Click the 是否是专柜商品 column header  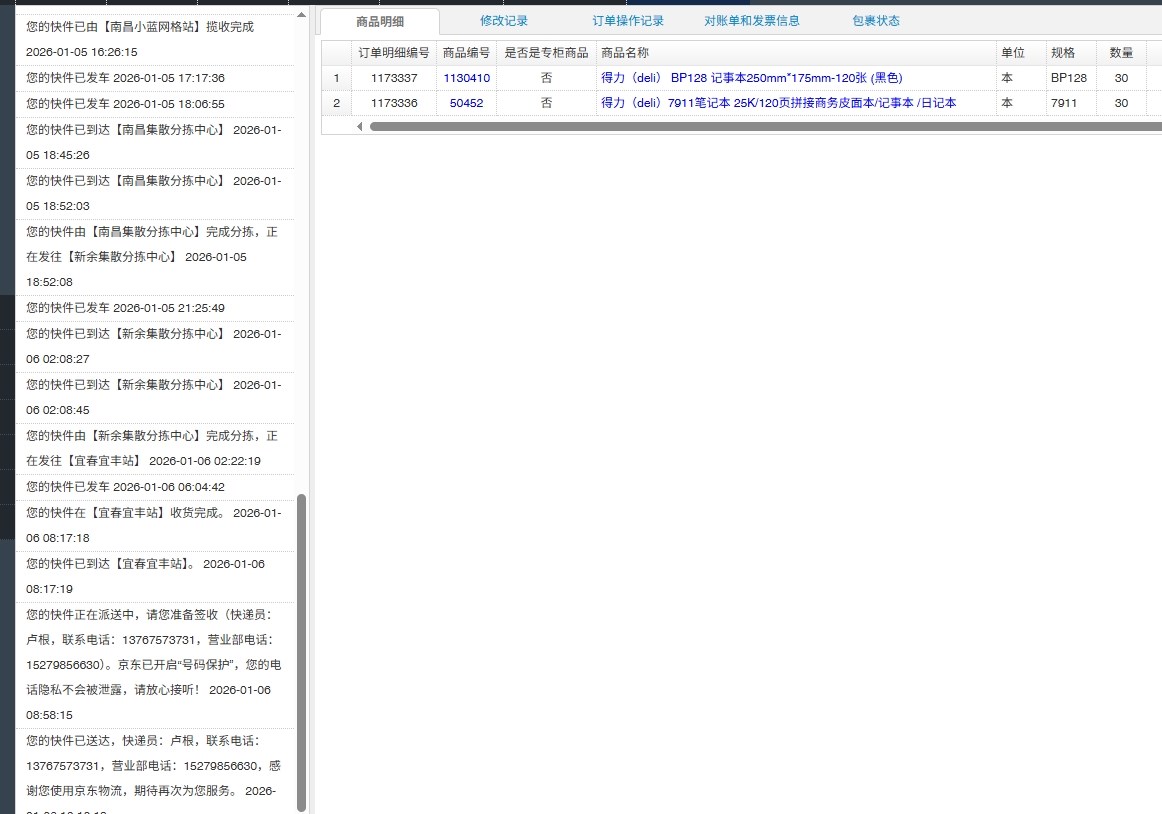coord(546,53)
